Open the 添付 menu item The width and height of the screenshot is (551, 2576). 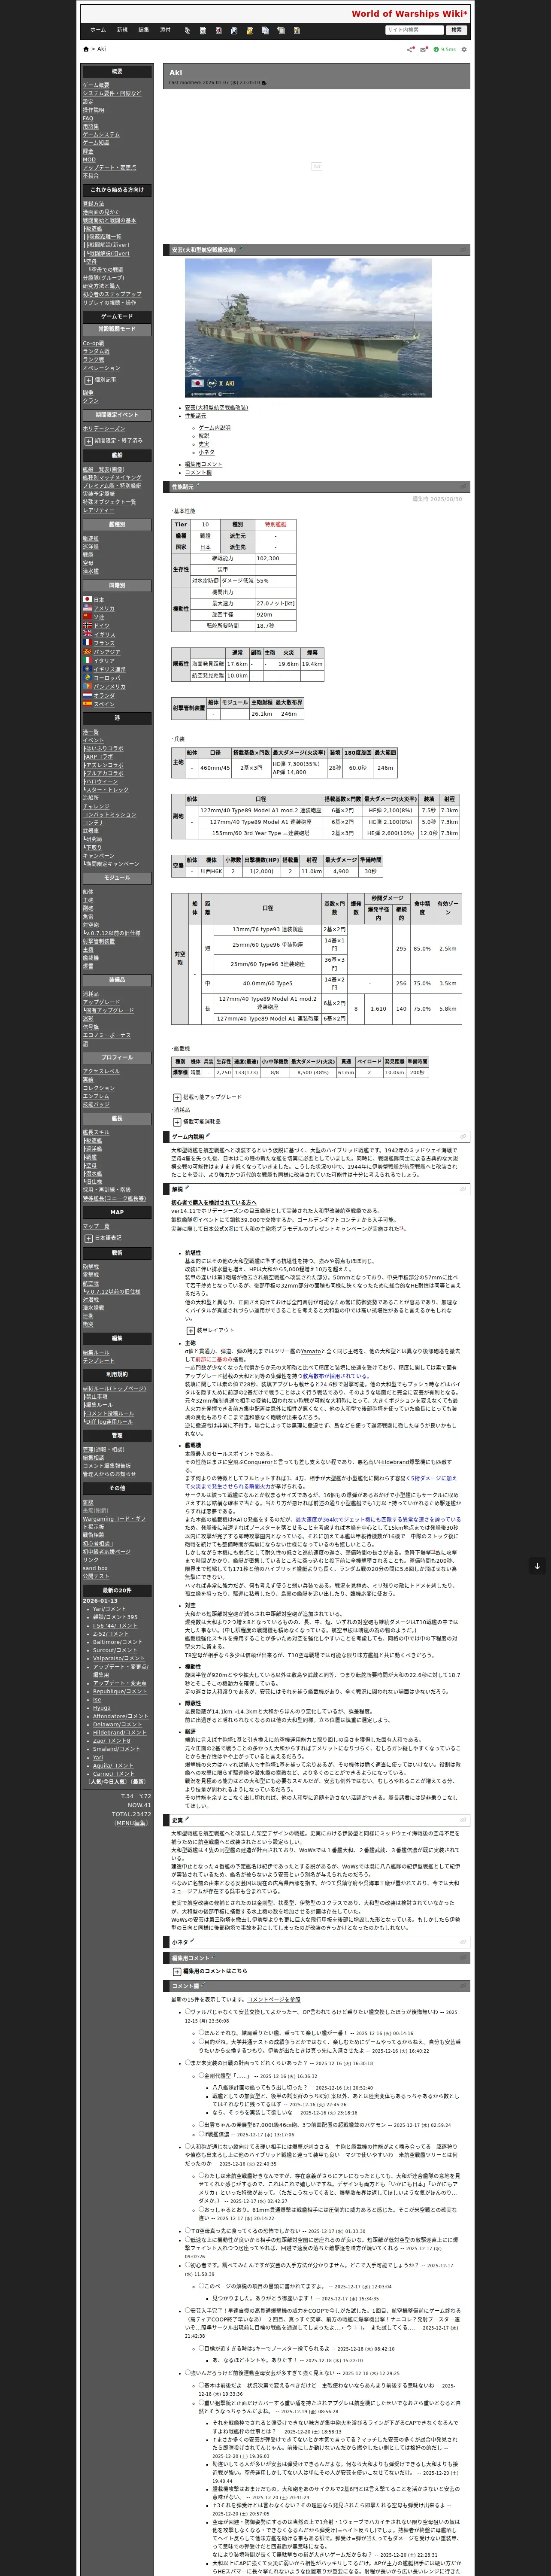point(165,30)
